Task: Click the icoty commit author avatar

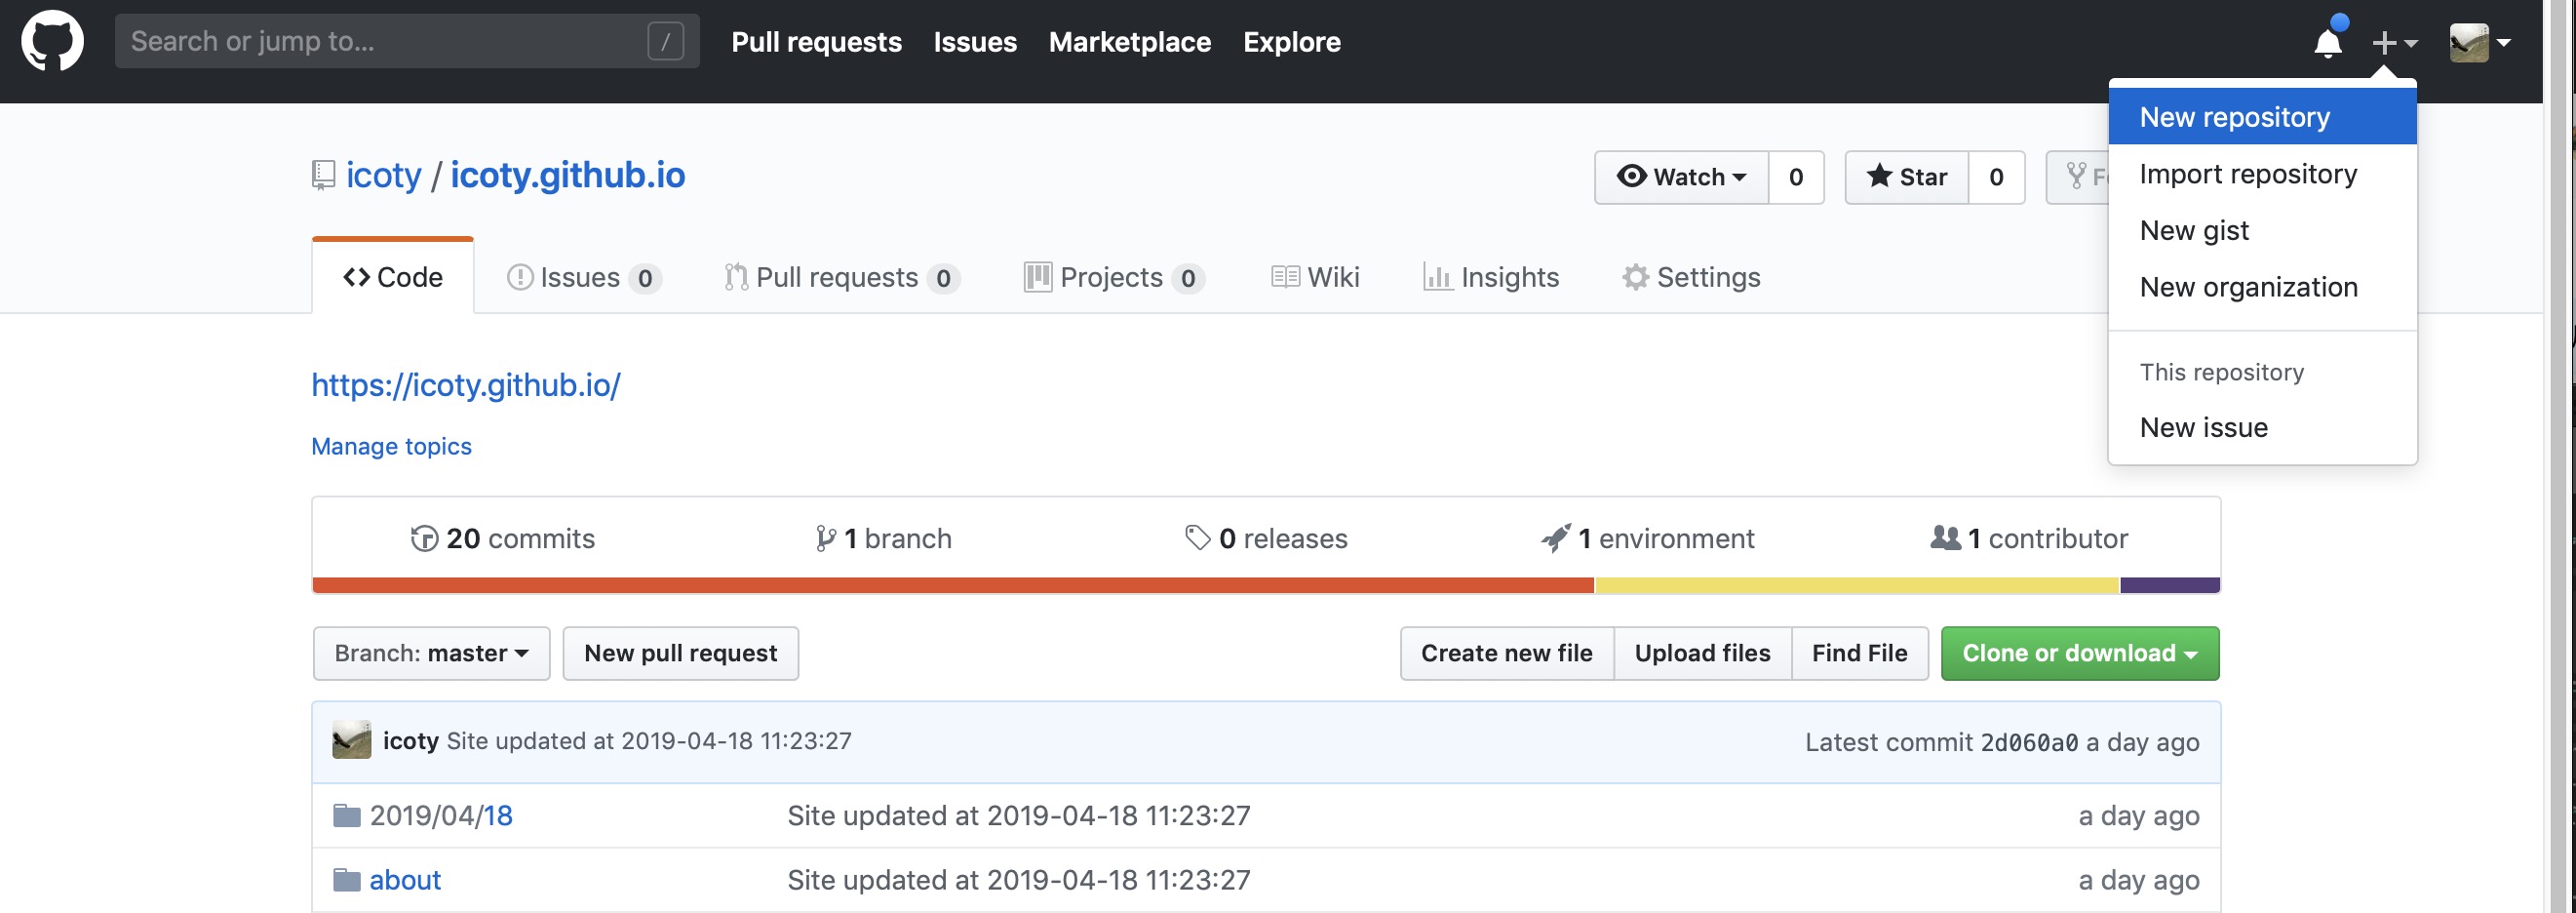Action: tap(351, 740)
